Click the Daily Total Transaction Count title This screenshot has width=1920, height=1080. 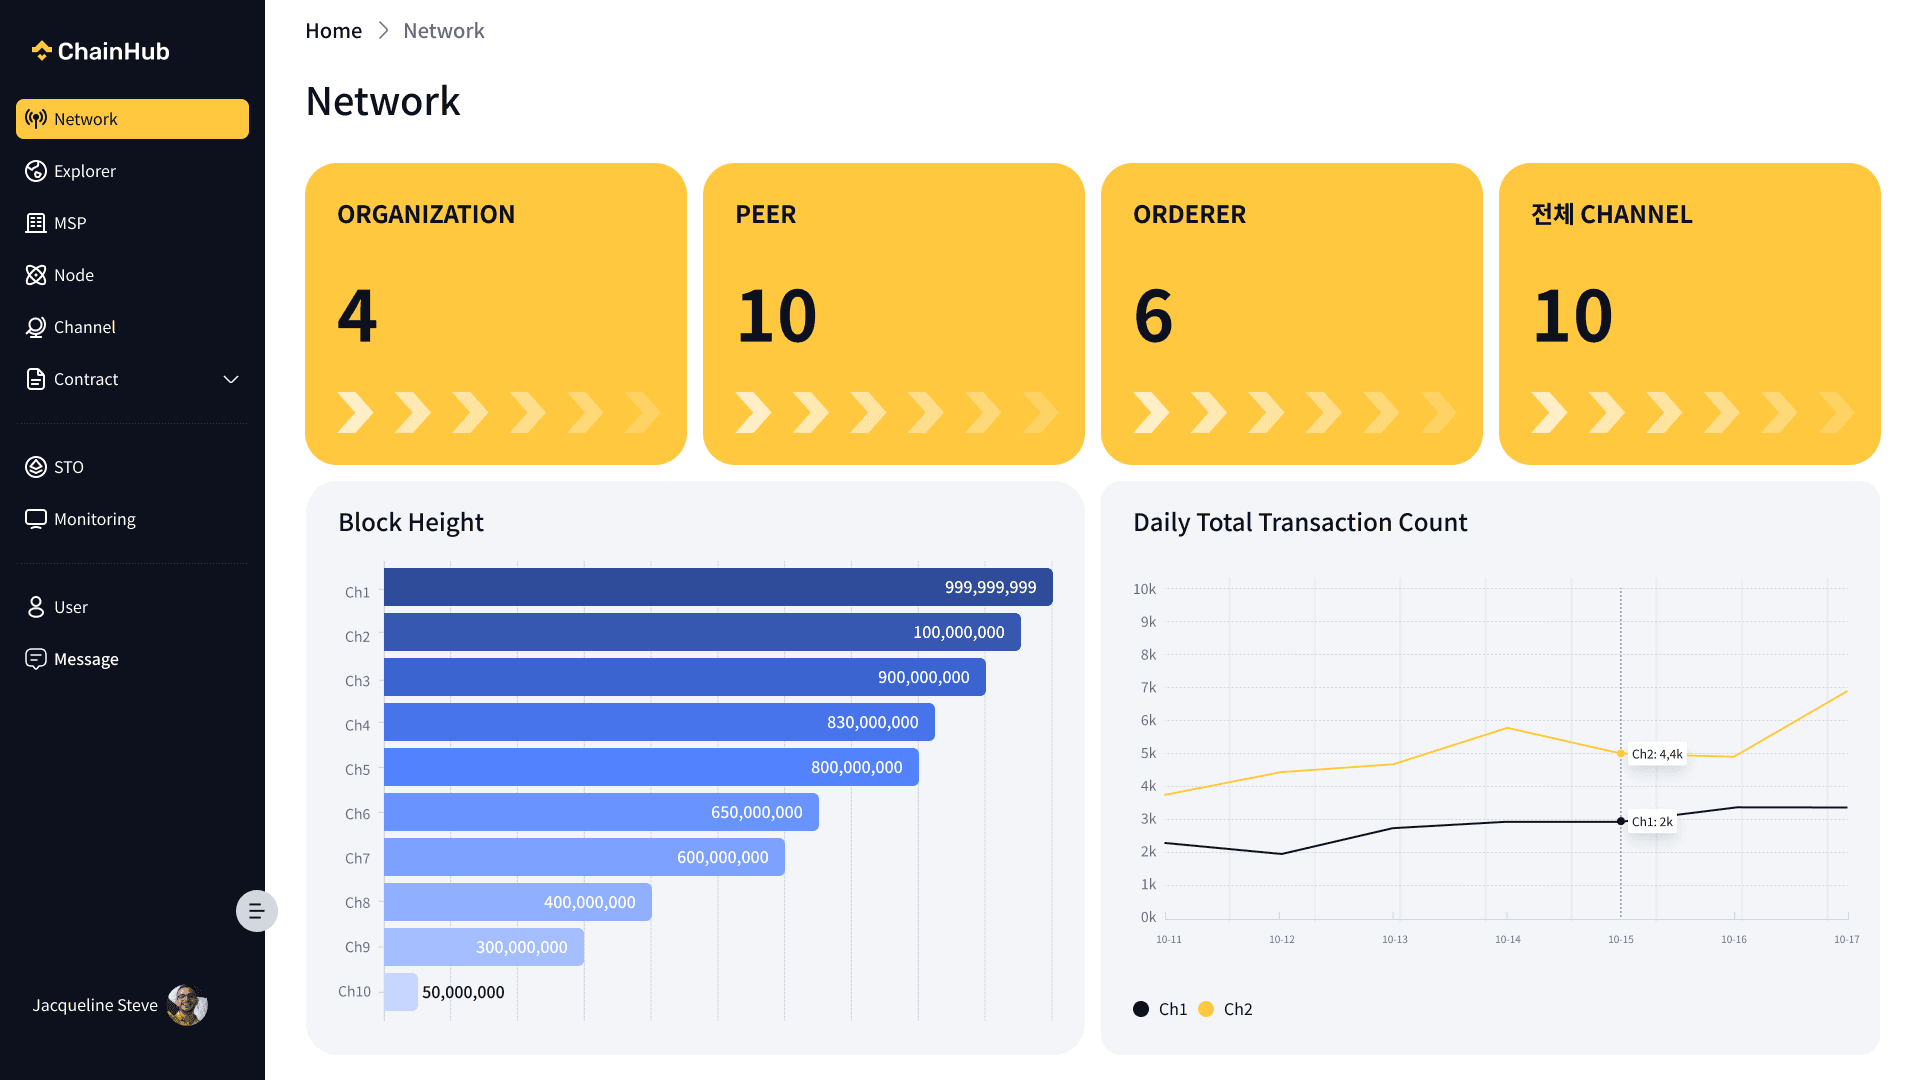point(1300,522)
